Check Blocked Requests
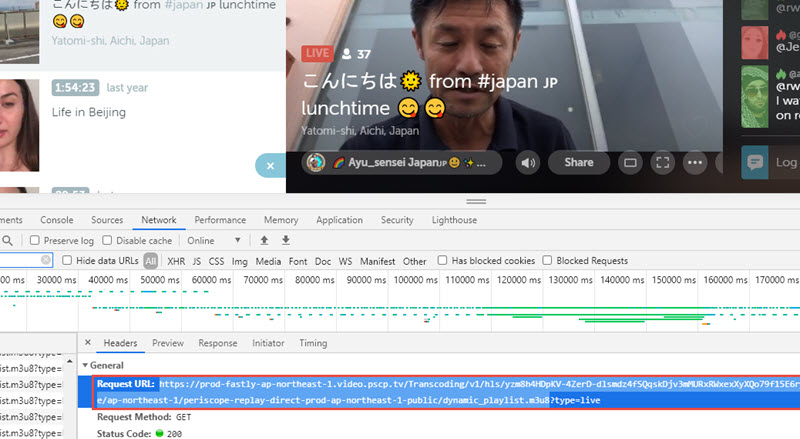 pyautogui.click(x=547, y=260)
